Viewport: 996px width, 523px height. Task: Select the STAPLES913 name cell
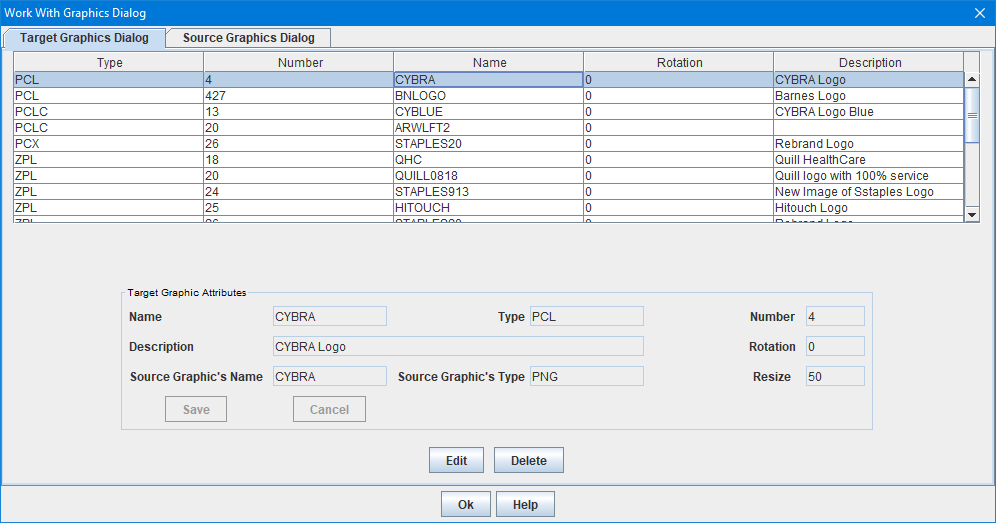tap(488, 191)
